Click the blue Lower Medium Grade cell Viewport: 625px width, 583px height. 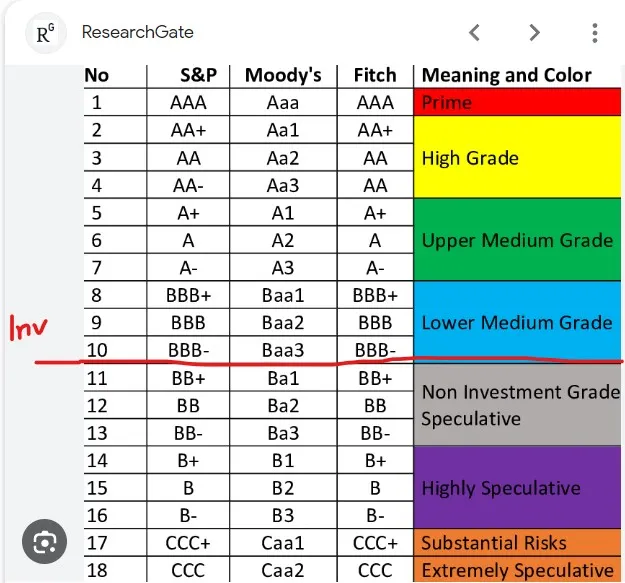click(517, 322)
